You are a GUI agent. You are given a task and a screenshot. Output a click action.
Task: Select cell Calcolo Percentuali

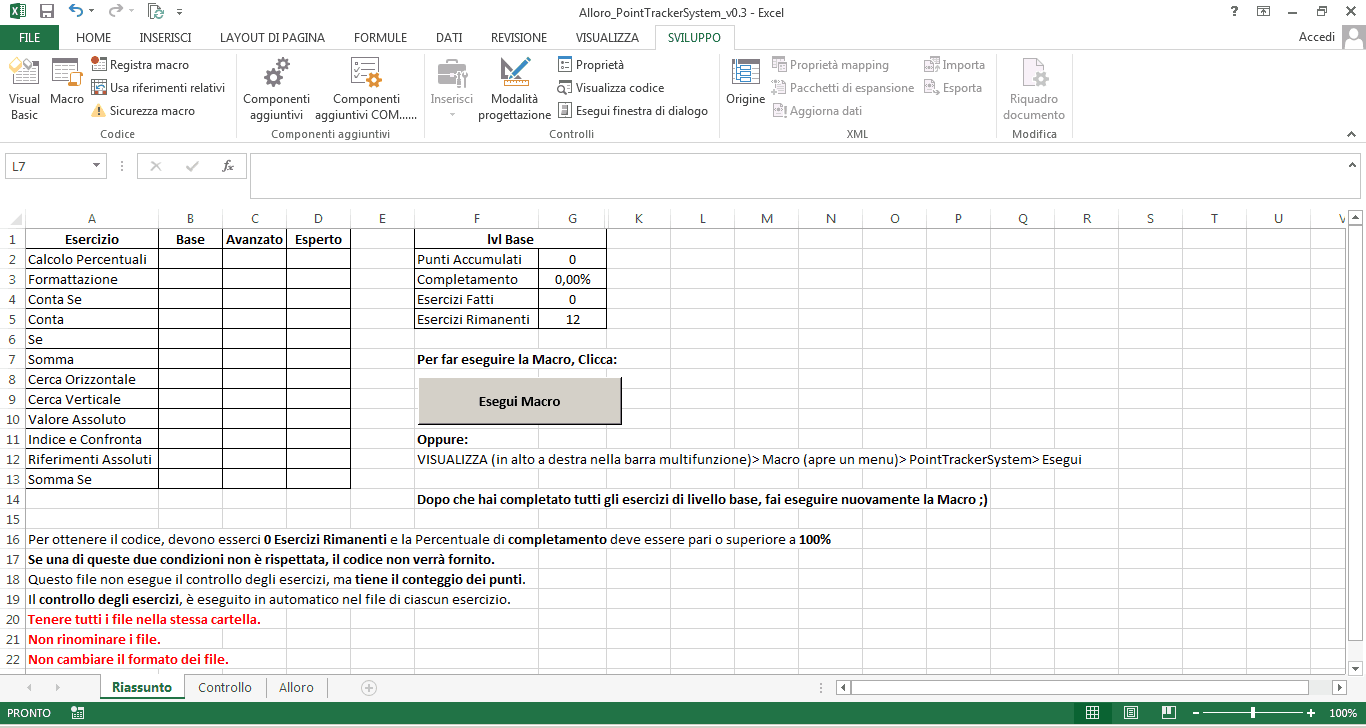(x=92, y=259)
